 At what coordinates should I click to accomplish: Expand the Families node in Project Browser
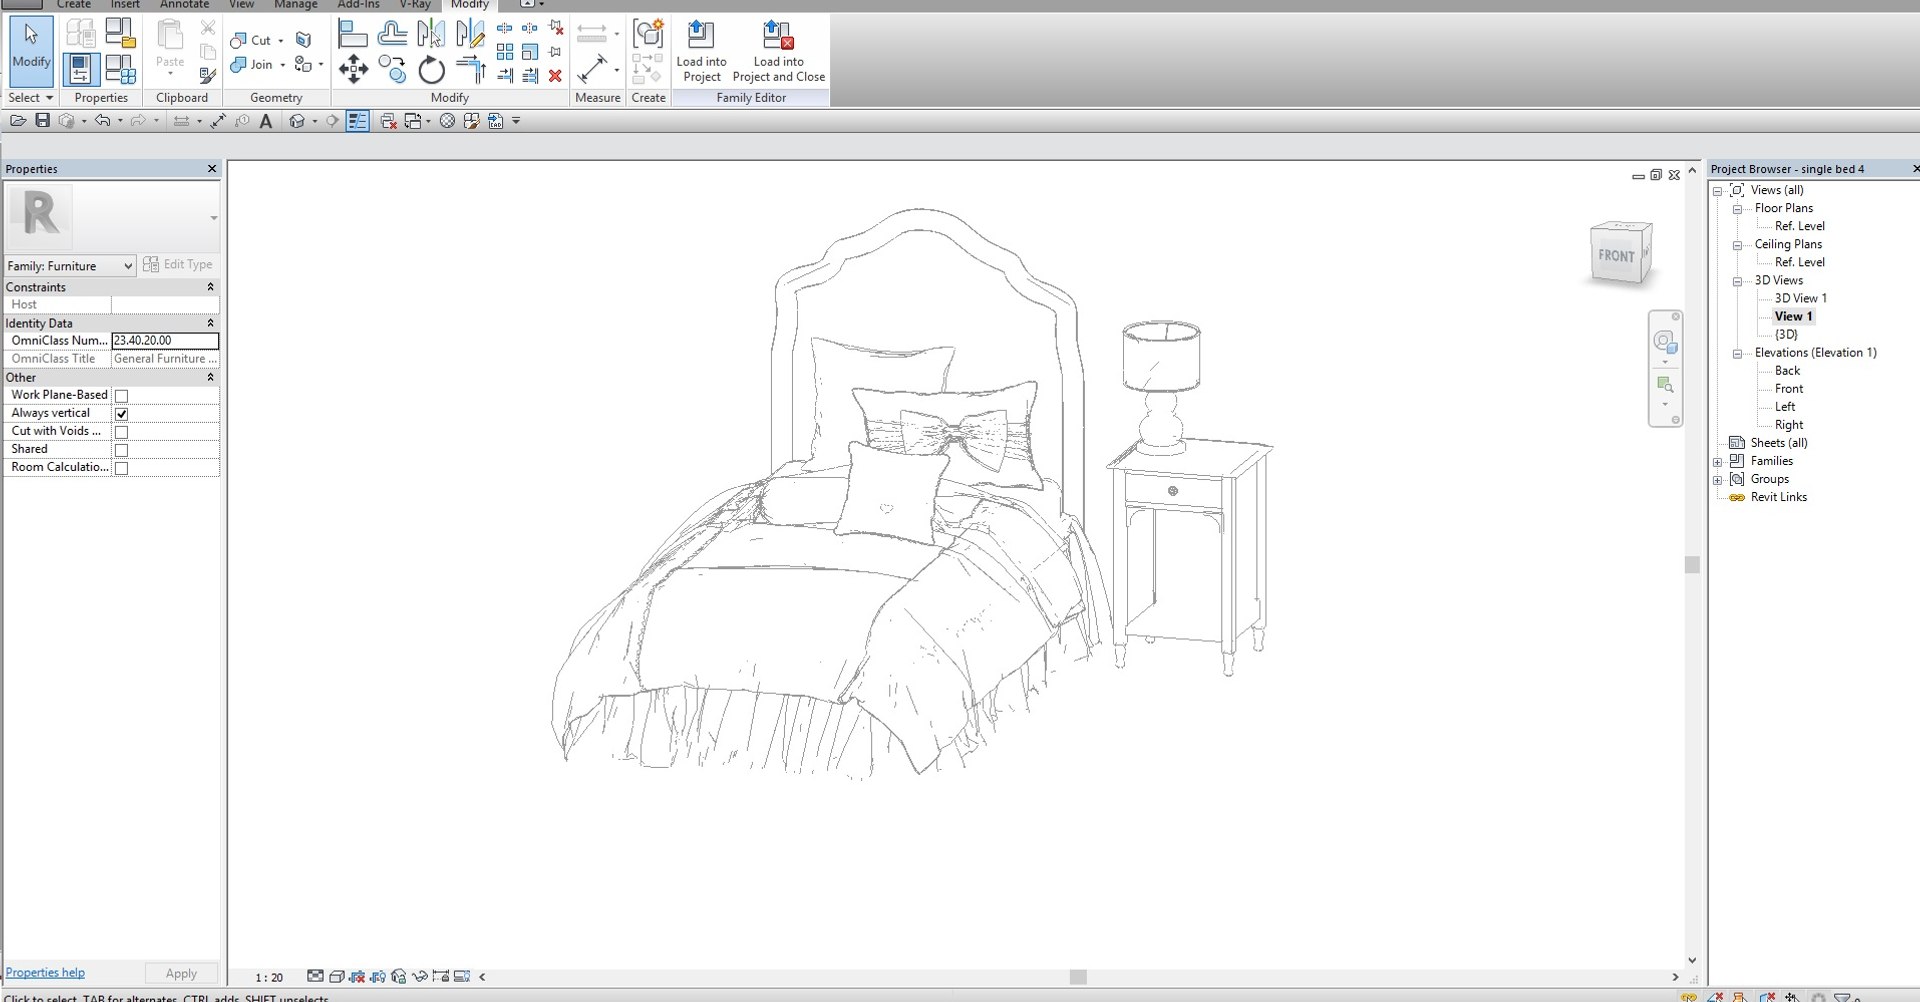[x=1718, y=462]
